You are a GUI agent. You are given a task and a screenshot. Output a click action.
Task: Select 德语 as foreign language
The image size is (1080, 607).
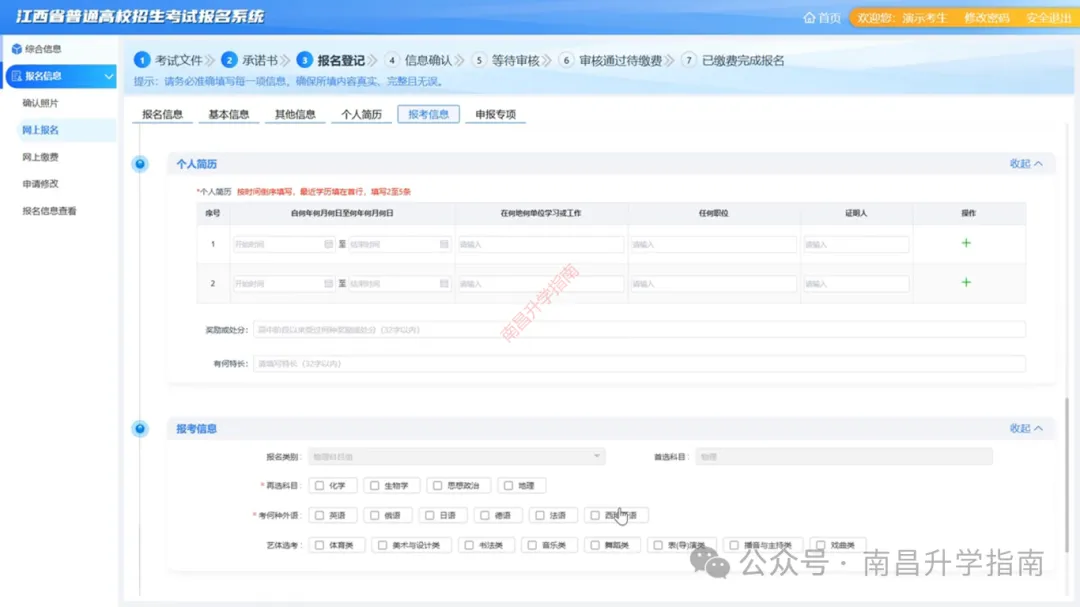click(485, 515)
